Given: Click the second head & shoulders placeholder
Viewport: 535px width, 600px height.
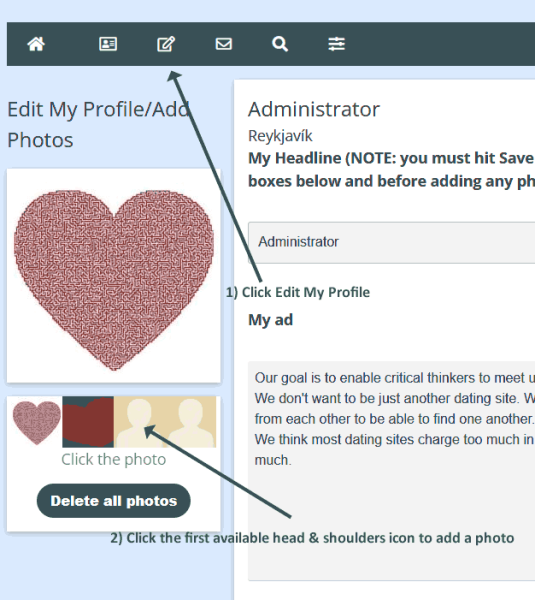Looking at the screenshot, I should click(x=191, y=422).
